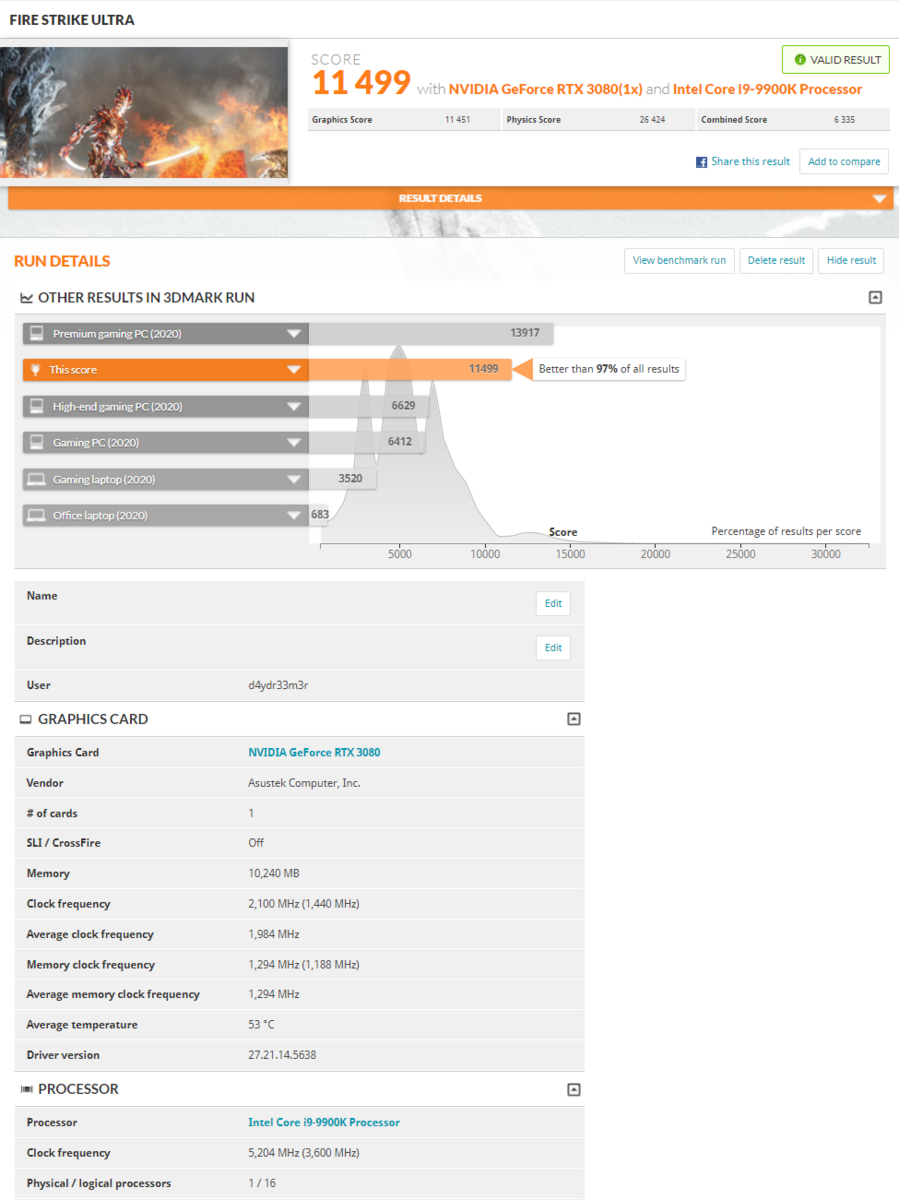Click Share this result link
Viewport: 899px width, 1200px height.
pos(750,162)
